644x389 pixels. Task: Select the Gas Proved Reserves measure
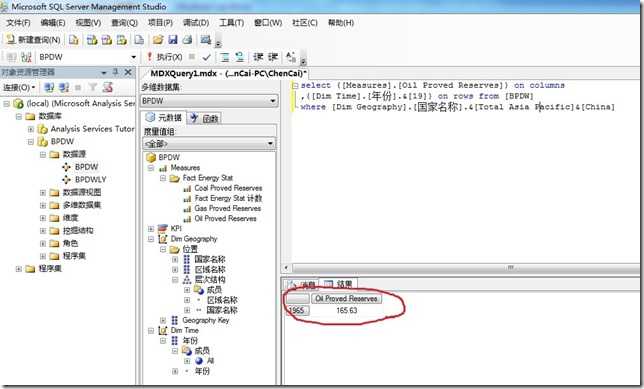(x=228, y=208)
